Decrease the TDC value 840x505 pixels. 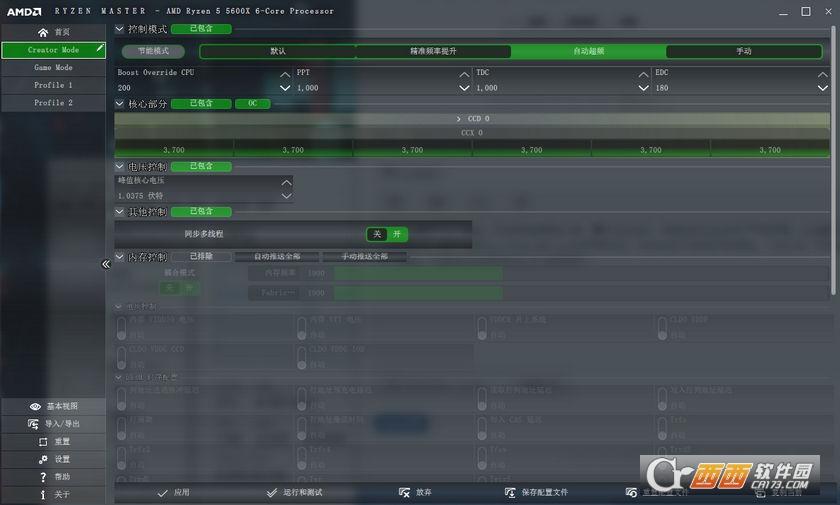[643, 88]
